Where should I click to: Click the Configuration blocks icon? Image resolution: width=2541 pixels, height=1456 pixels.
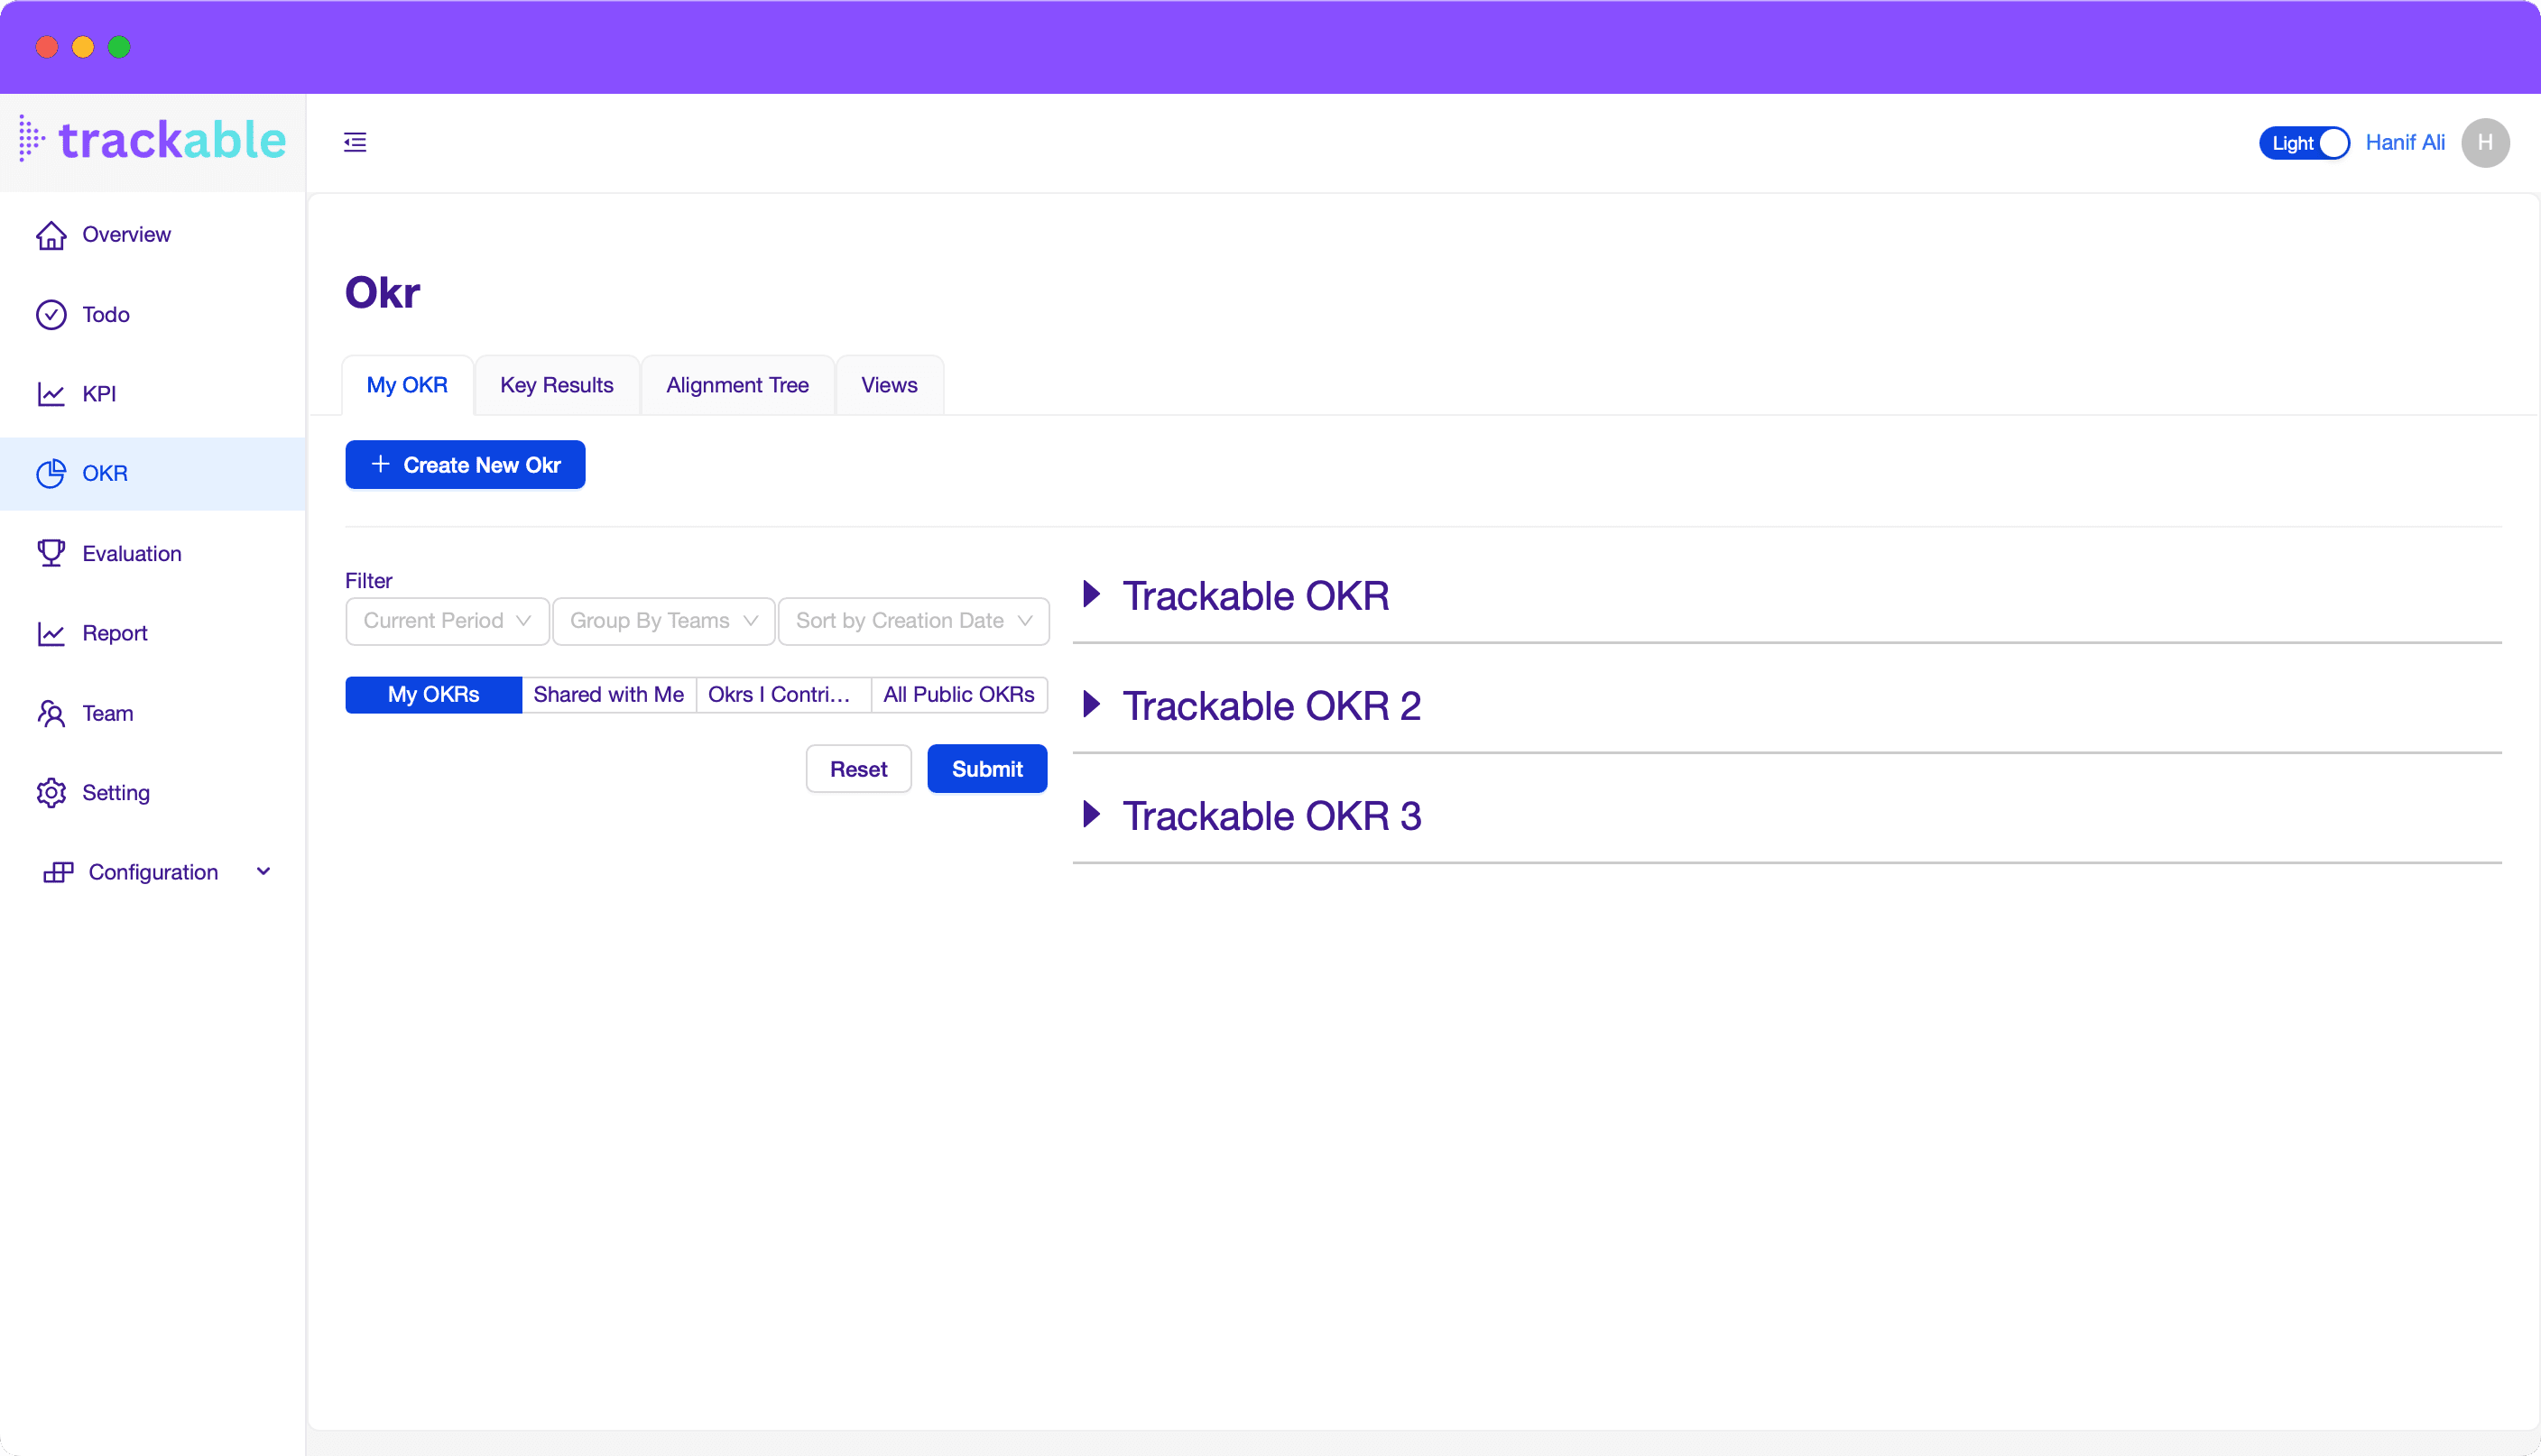58,872
